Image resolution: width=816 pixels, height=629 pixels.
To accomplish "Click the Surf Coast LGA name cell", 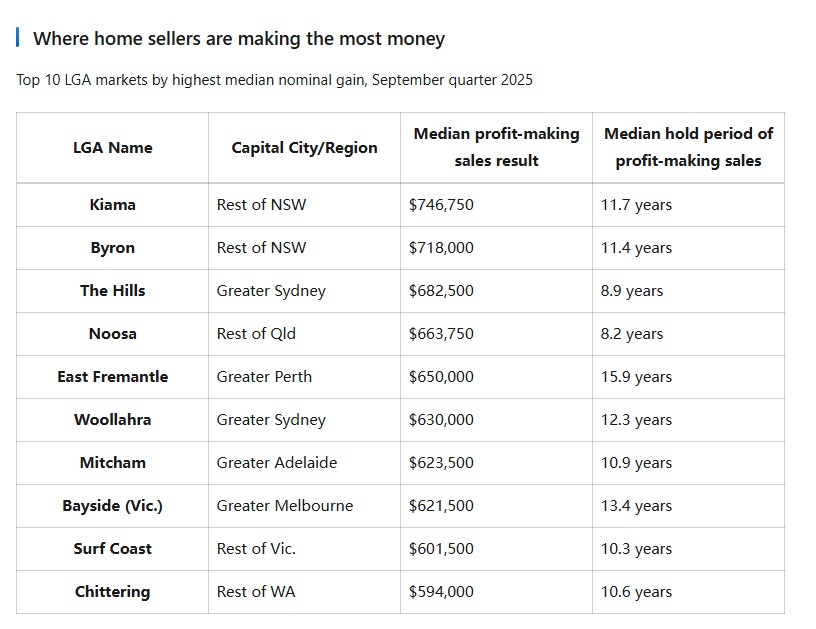I will point(113,549).
